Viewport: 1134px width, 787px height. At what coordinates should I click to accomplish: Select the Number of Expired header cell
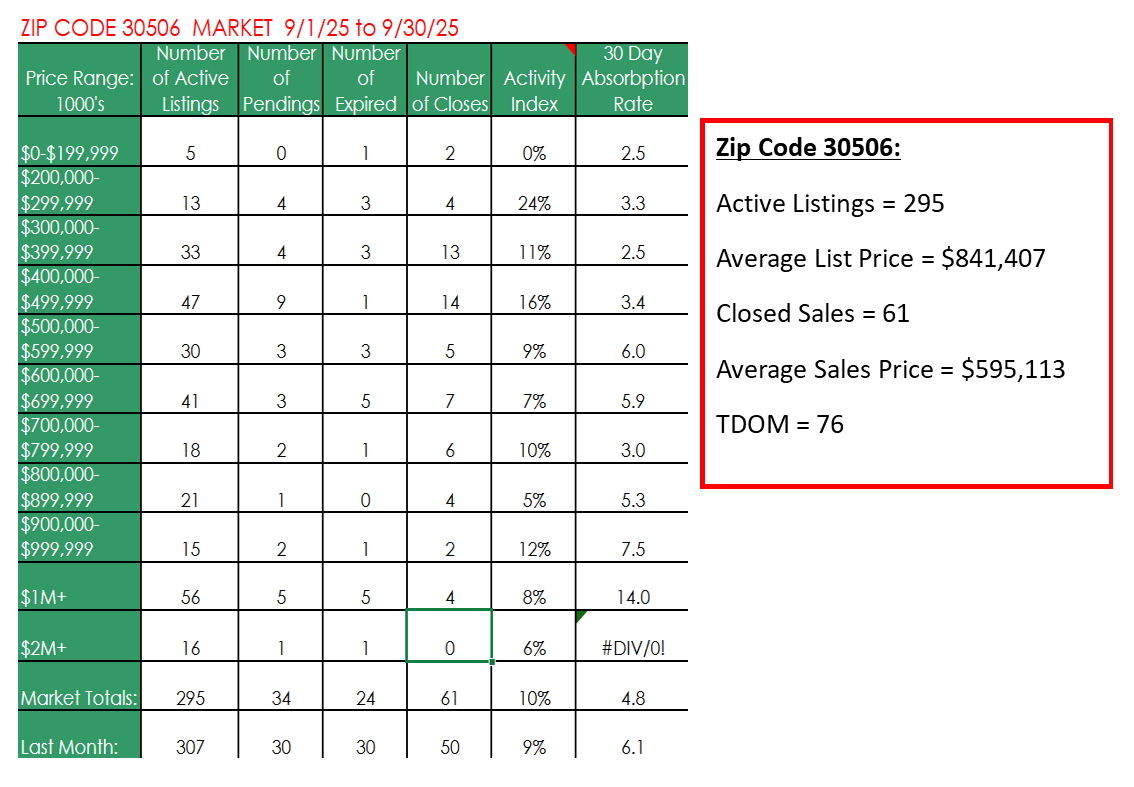coord(366,79)
